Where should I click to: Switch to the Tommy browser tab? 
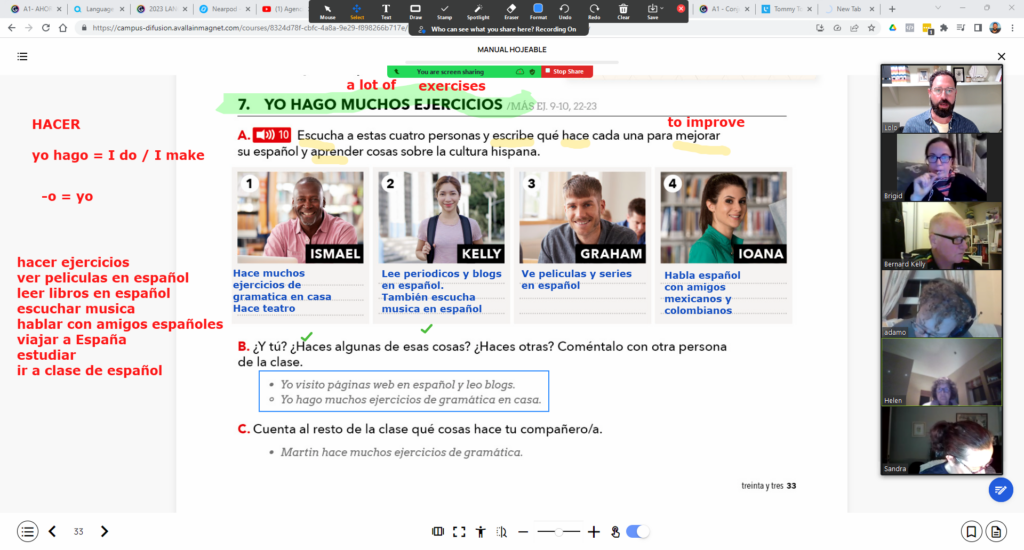(x=787, y=9)
